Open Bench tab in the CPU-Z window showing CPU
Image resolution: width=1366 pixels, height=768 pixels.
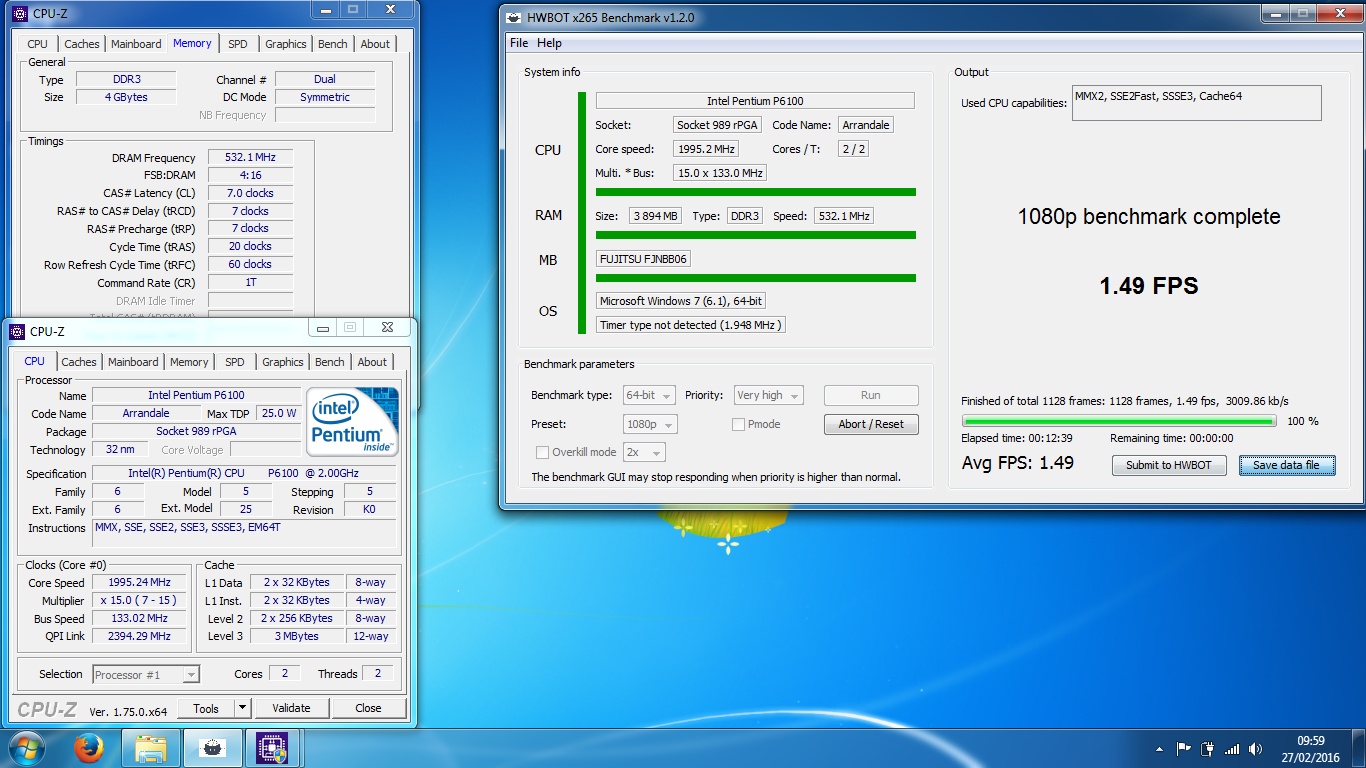click(329, 362)
